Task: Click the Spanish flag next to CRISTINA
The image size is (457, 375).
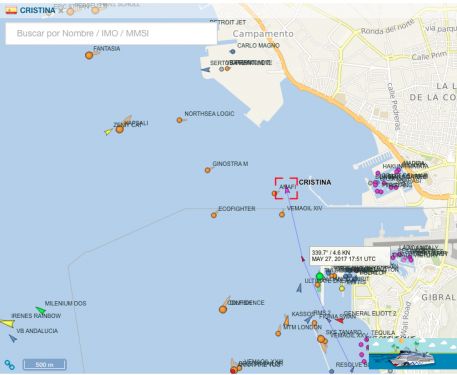Action: 11,10
